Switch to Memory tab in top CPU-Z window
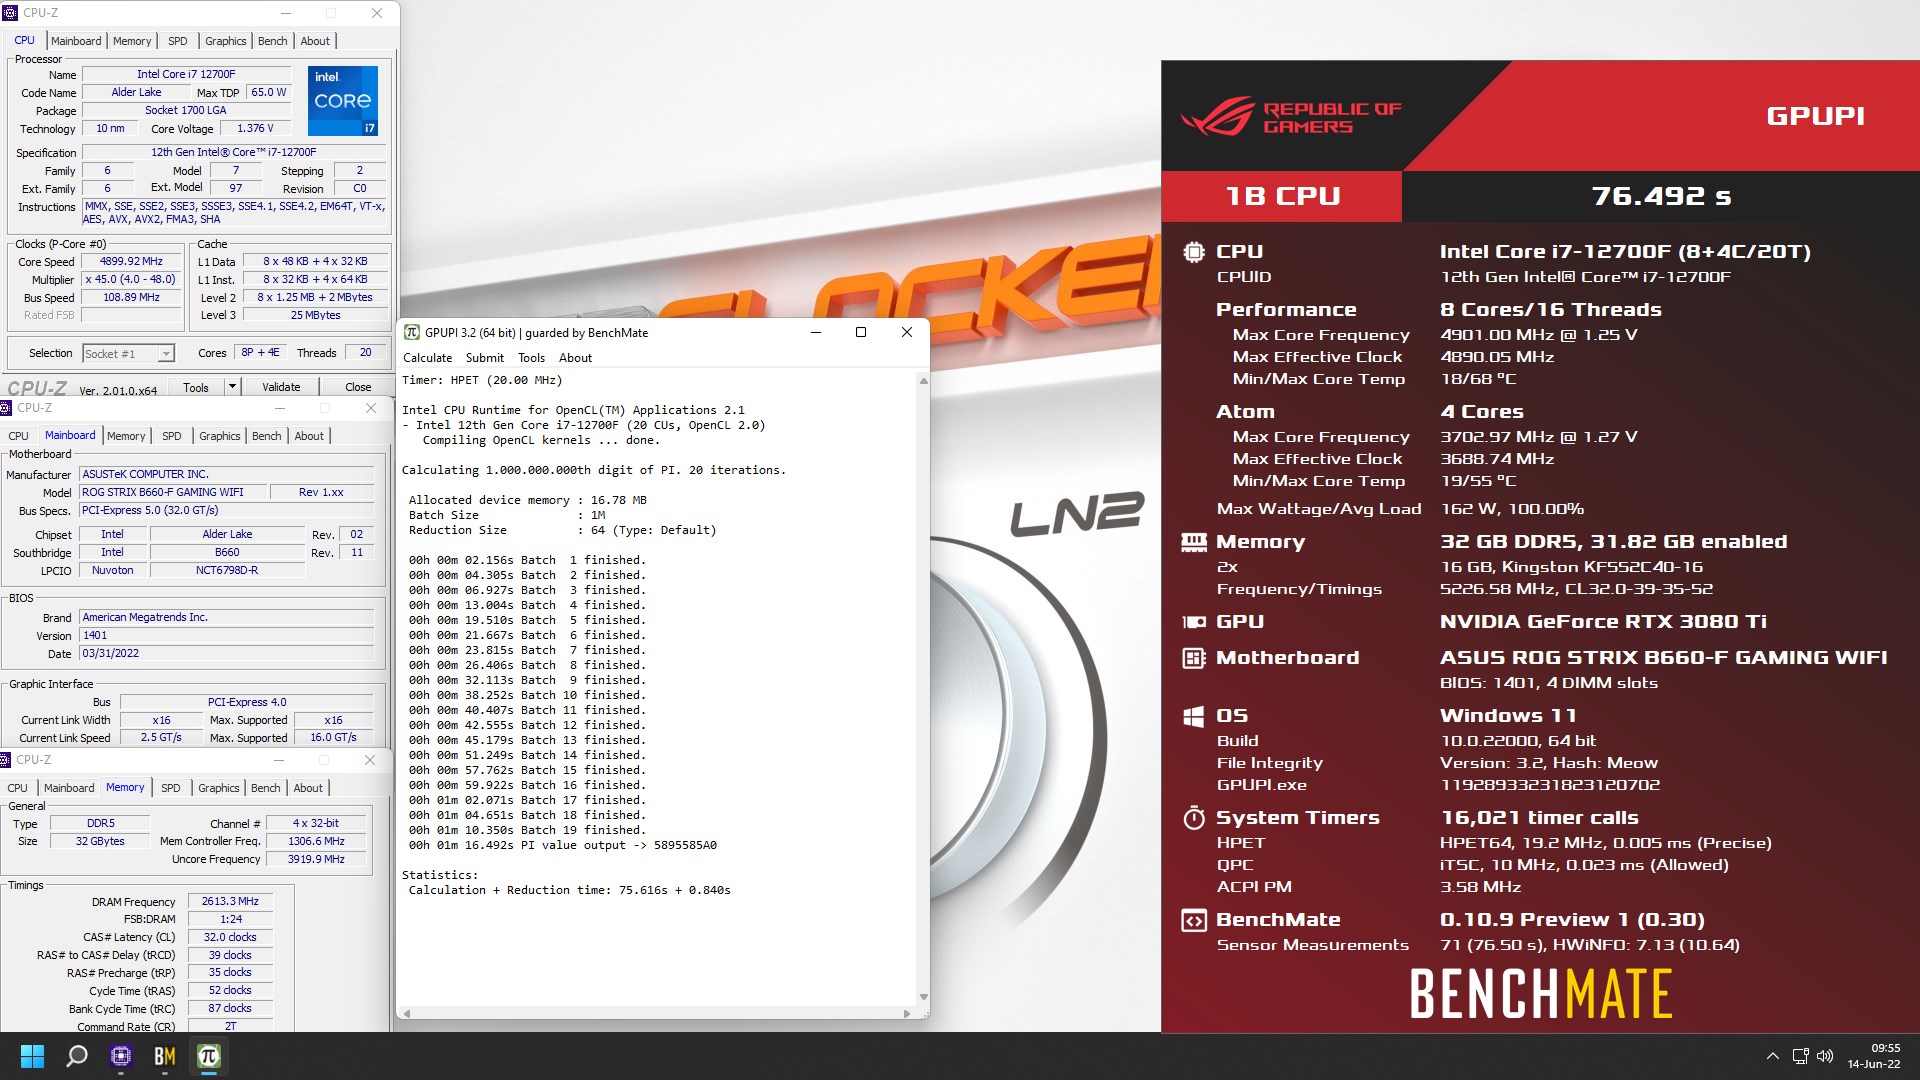 (132, 41)
